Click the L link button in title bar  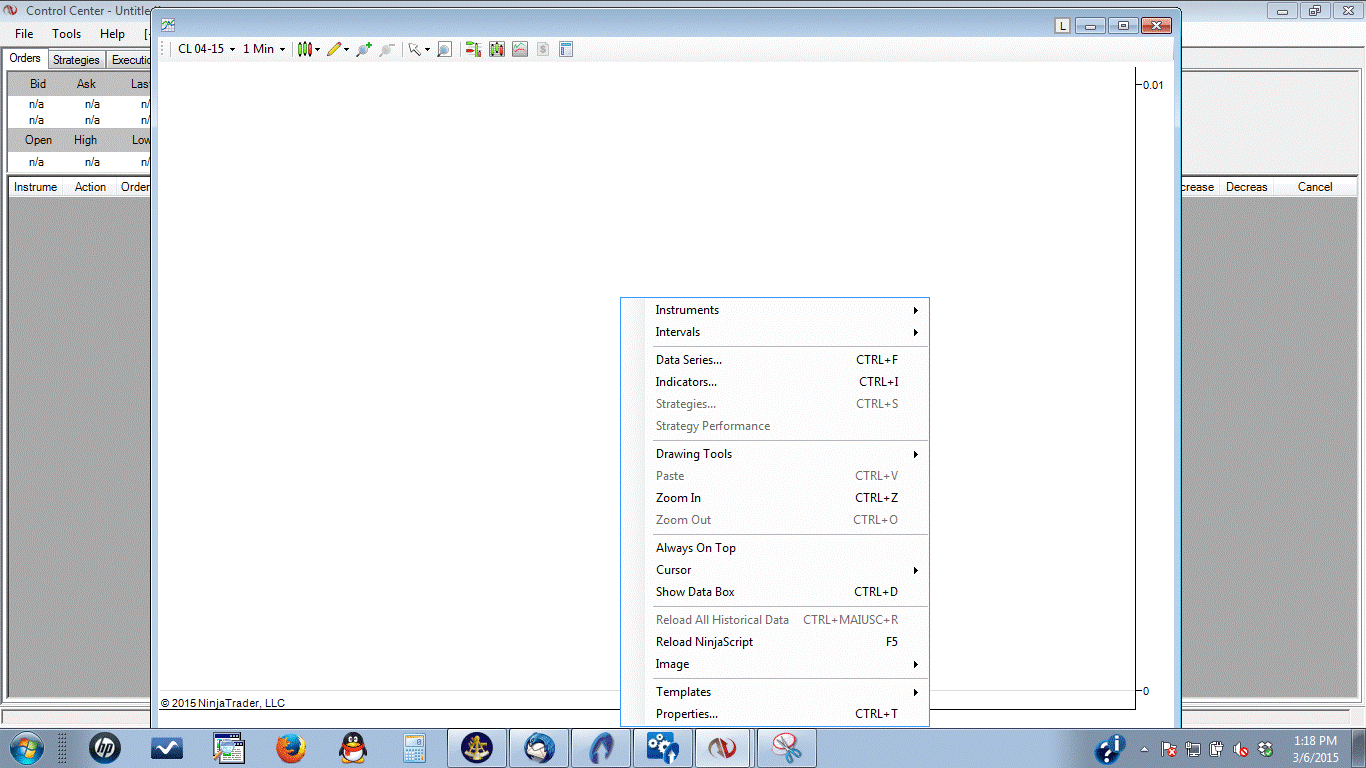[1062, 26]
